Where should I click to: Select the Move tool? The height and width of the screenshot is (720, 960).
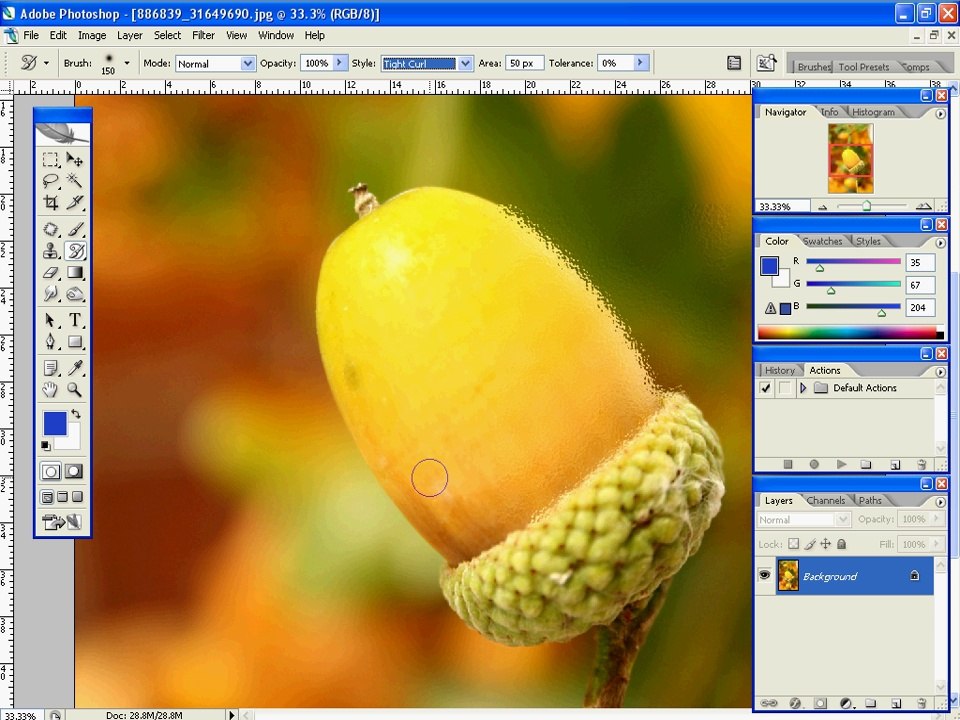75,160
